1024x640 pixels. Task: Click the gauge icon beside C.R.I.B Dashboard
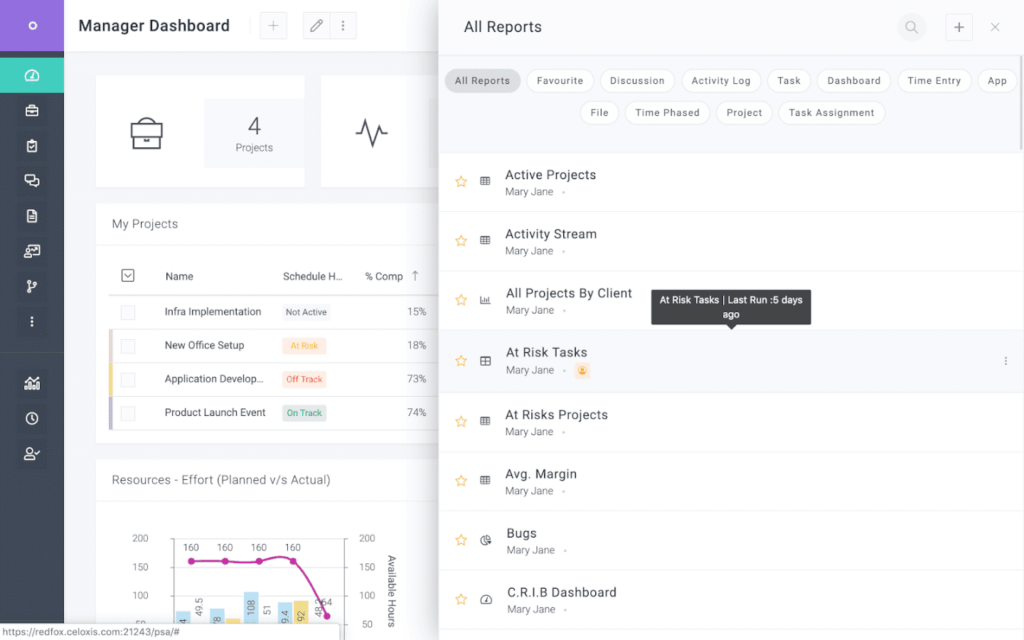[486, 600]
